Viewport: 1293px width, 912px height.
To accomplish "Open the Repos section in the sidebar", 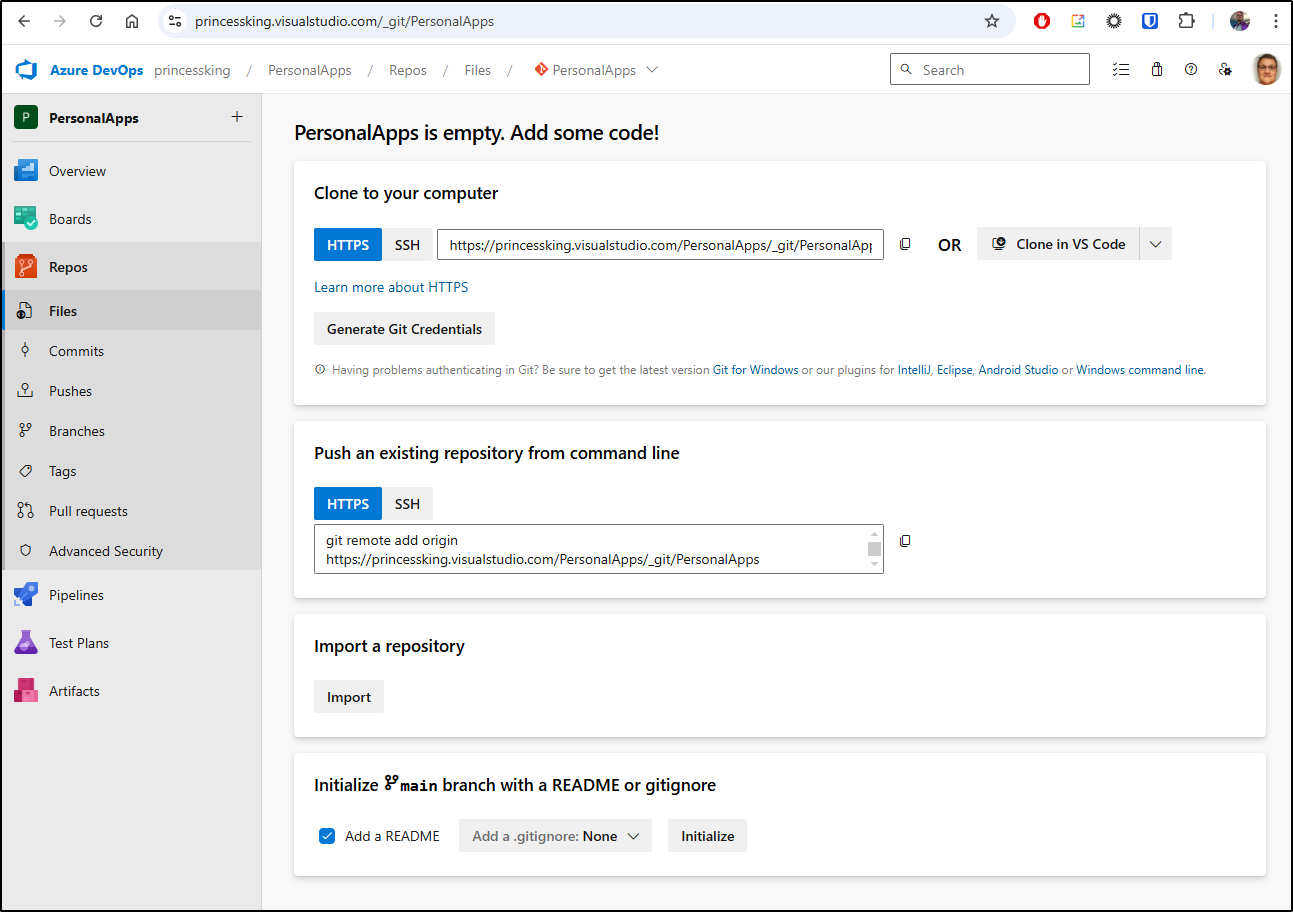I will click(131, 267).
